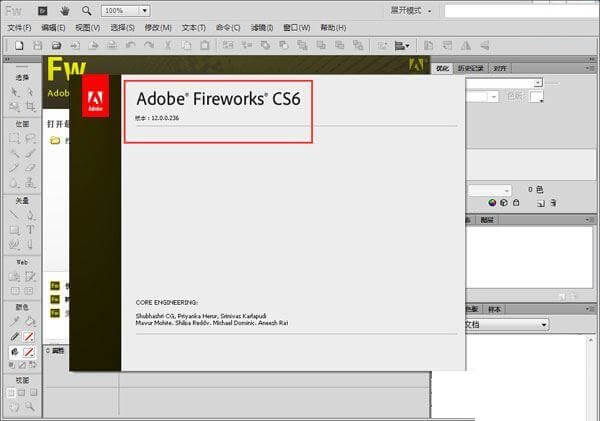The image size is (600, 421).
Task: Toggle standard screen view mode button
Action: 11,392
